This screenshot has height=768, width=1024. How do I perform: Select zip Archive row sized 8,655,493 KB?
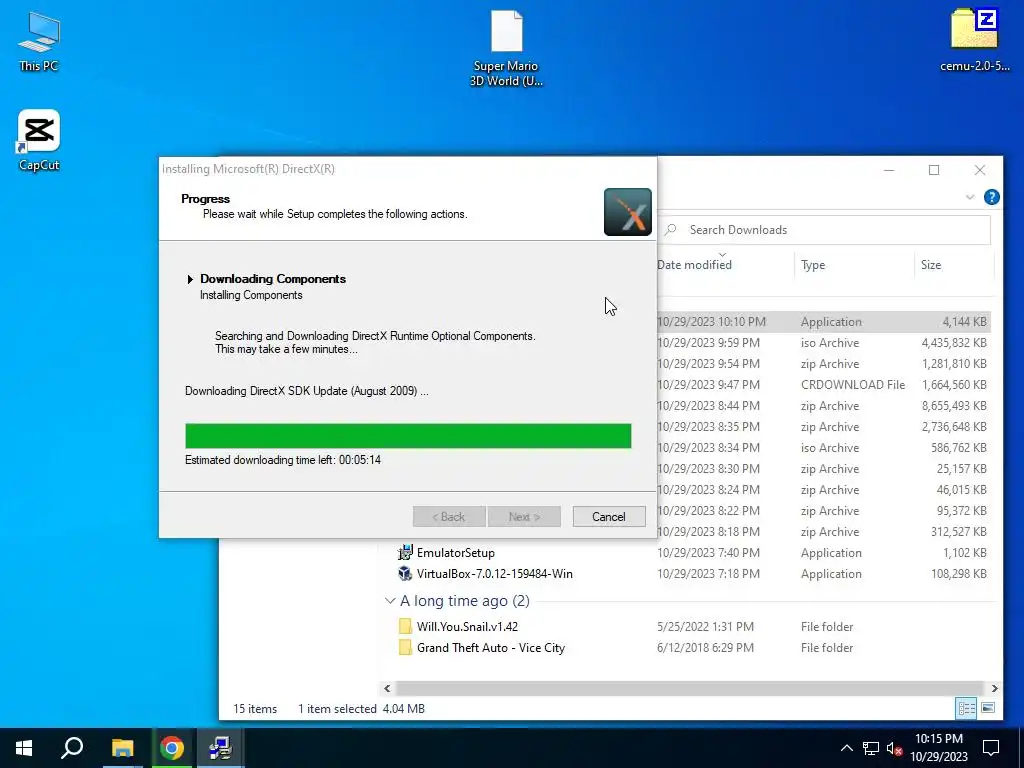pos(824,406)
